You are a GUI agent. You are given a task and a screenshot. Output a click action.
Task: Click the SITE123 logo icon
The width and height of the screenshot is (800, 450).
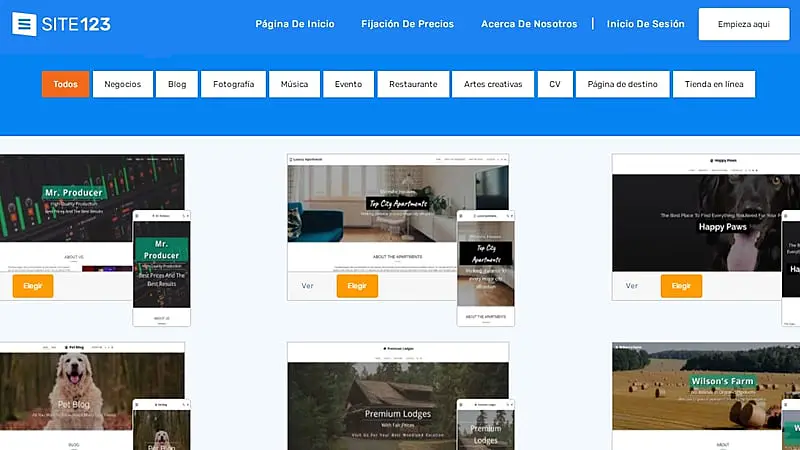tap(25, 24)
